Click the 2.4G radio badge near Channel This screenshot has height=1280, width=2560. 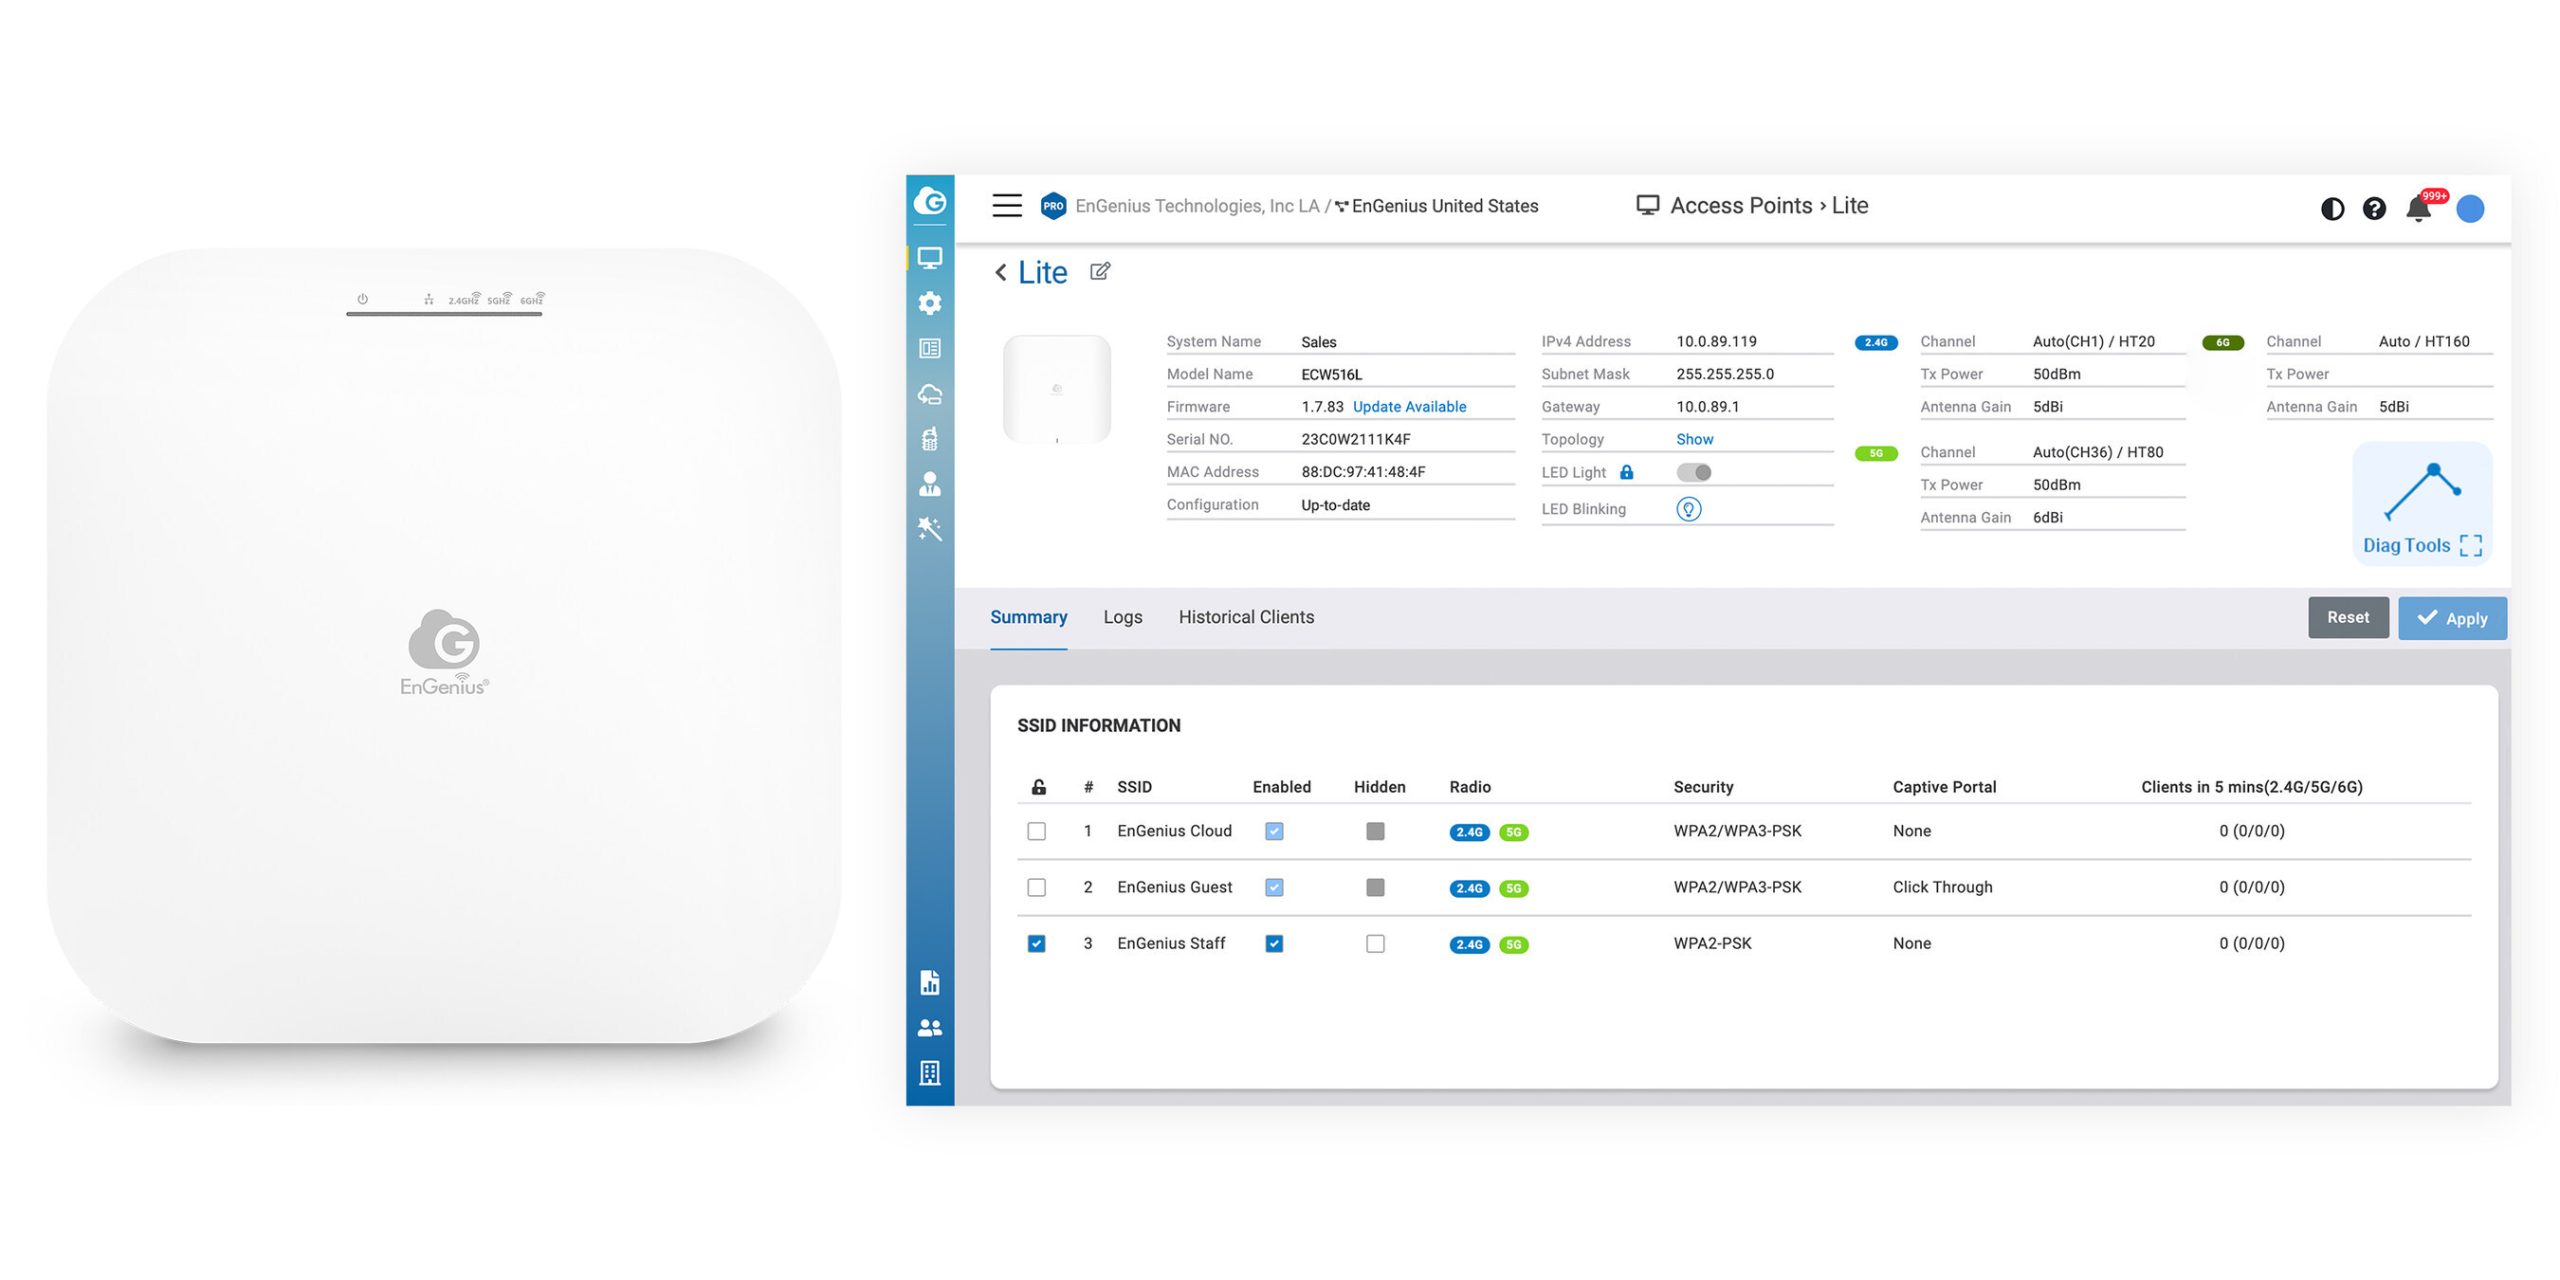(x=1875, y=342)
